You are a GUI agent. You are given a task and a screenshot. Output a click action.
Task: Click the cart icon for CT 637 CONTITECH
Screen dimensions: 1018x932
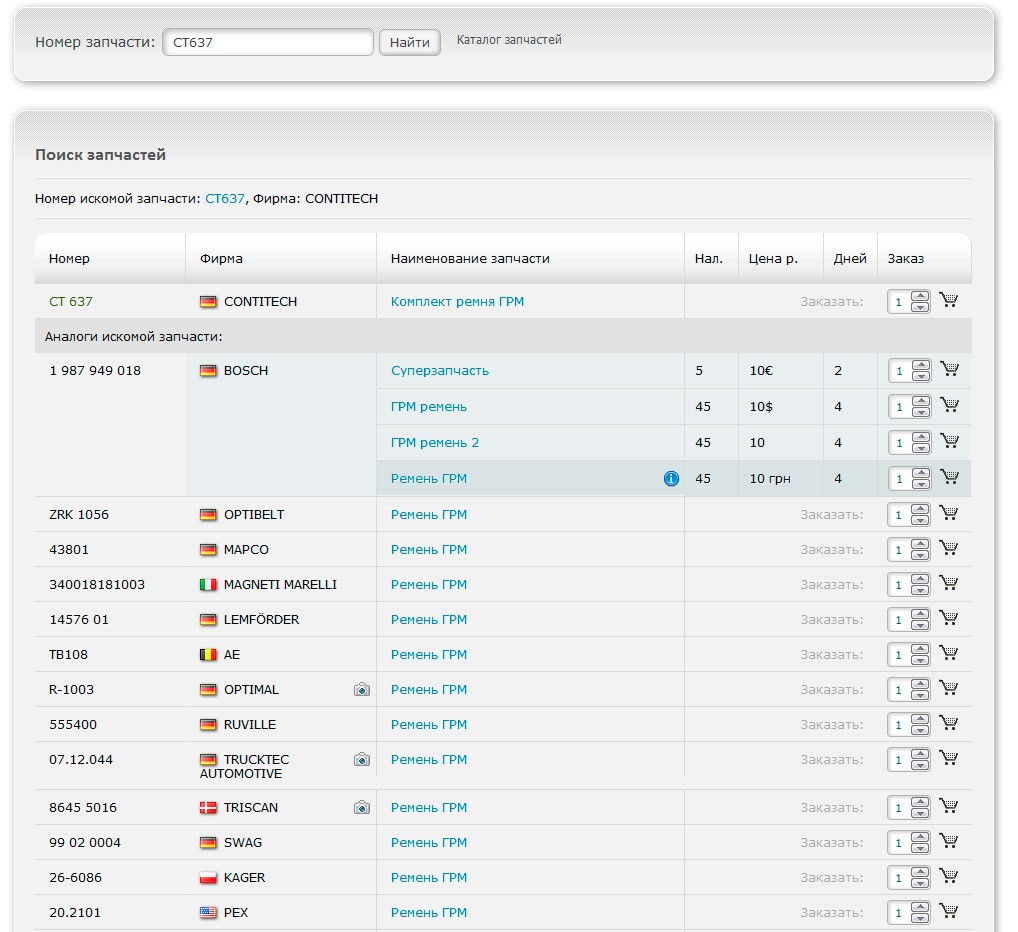click(949, 300)
